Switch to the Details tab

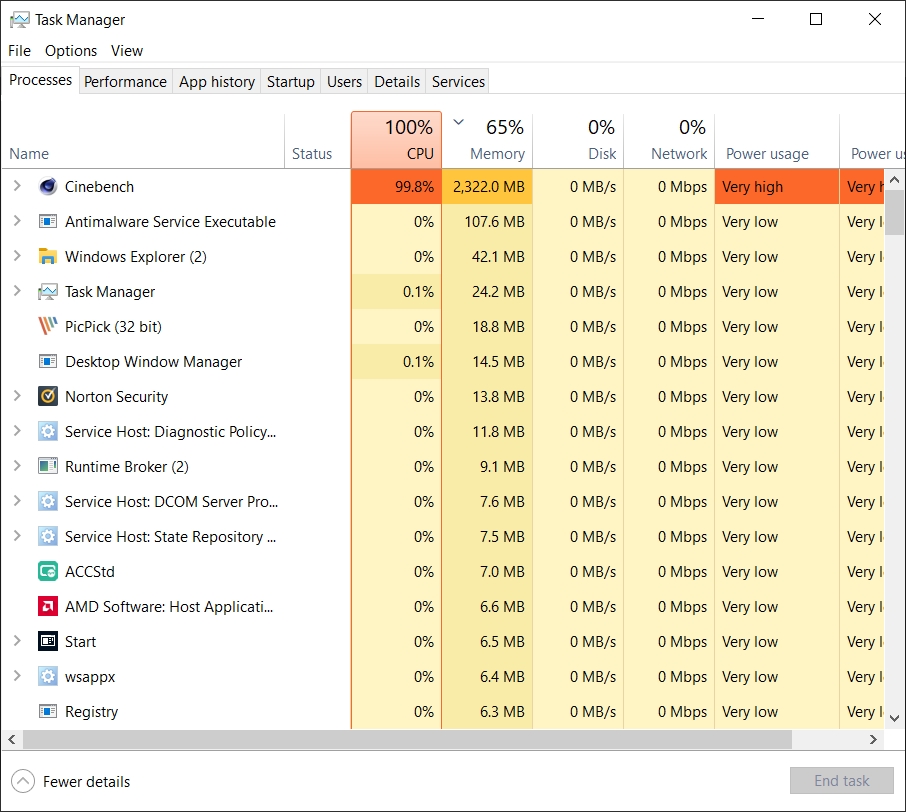tap(397, 81)
